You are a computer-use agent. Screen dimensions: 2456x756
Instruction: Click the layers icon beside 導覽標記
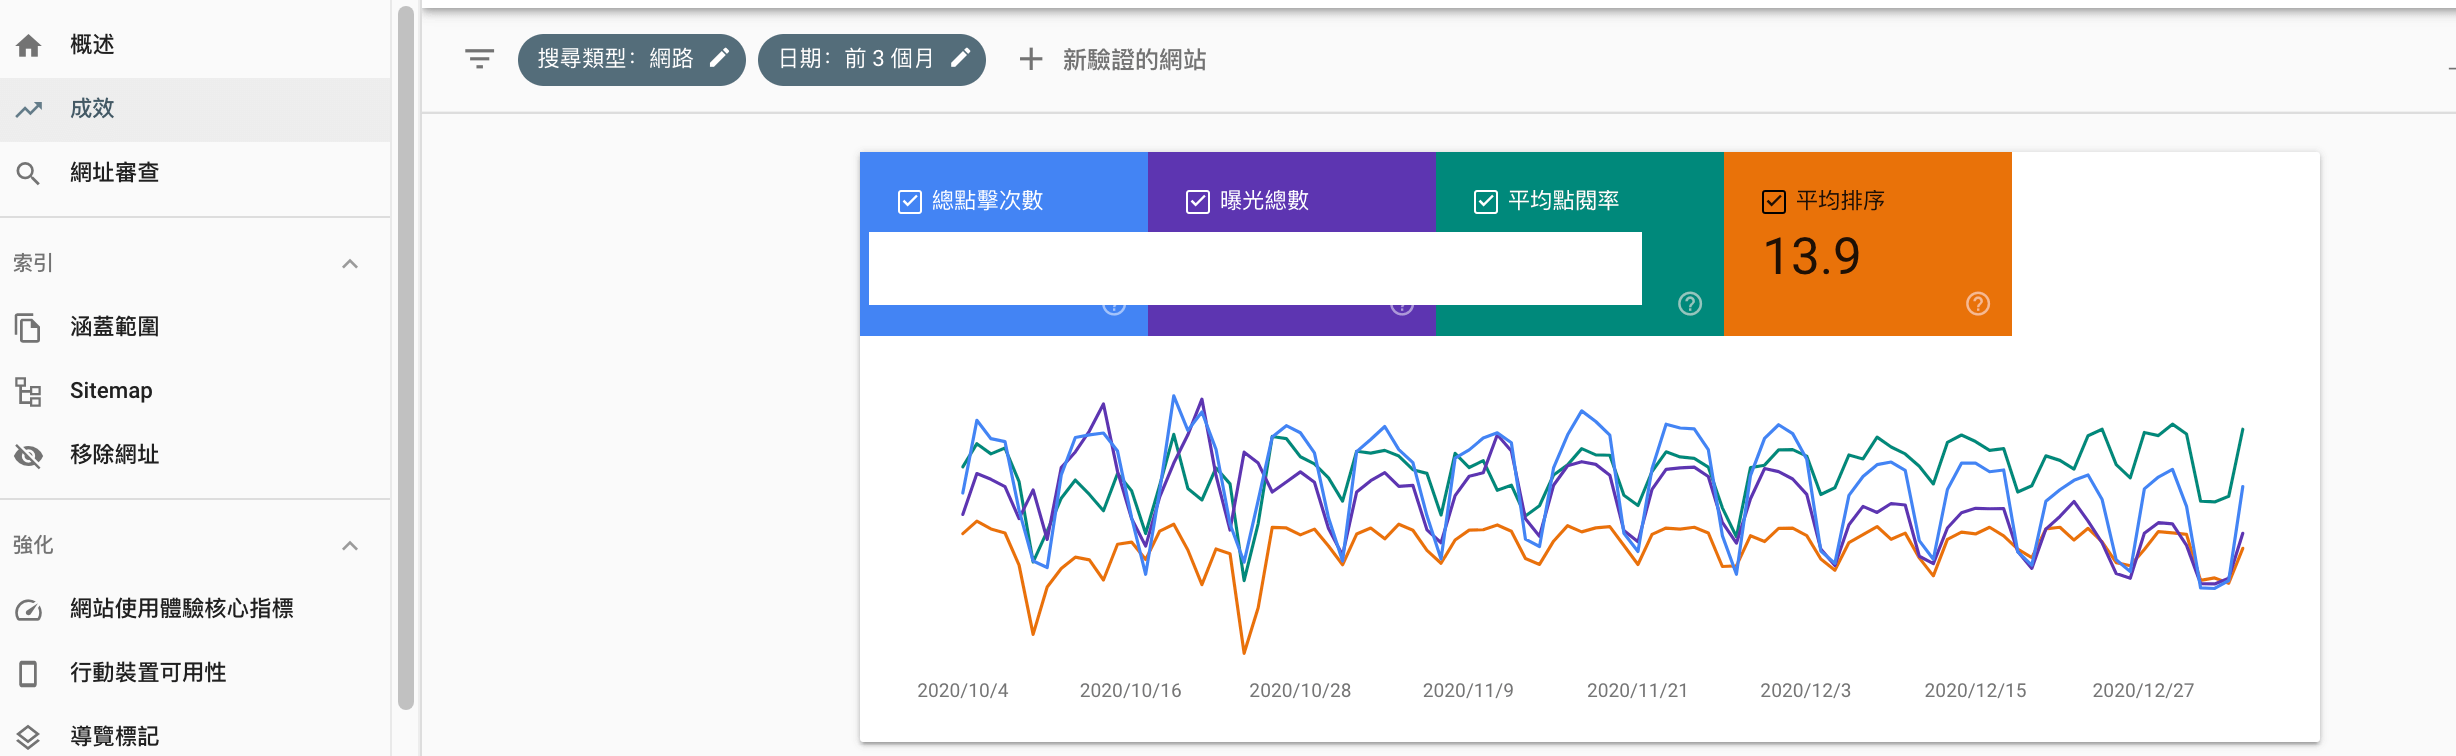(29, 737)
